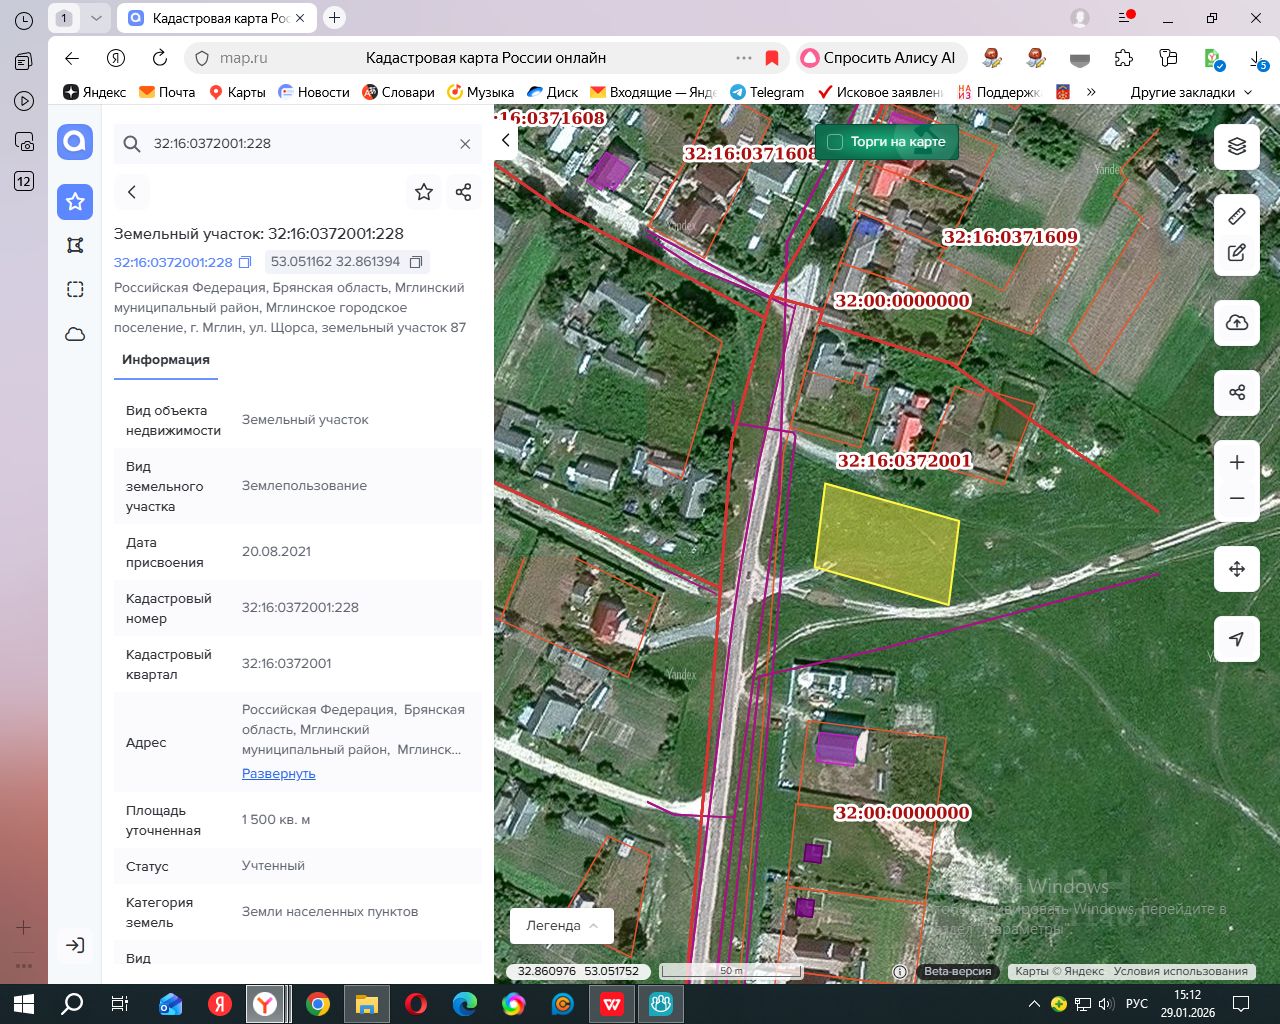1280x1024 pixels.
Task: Open the browser main menu
Action: [x=1124, y=18]
